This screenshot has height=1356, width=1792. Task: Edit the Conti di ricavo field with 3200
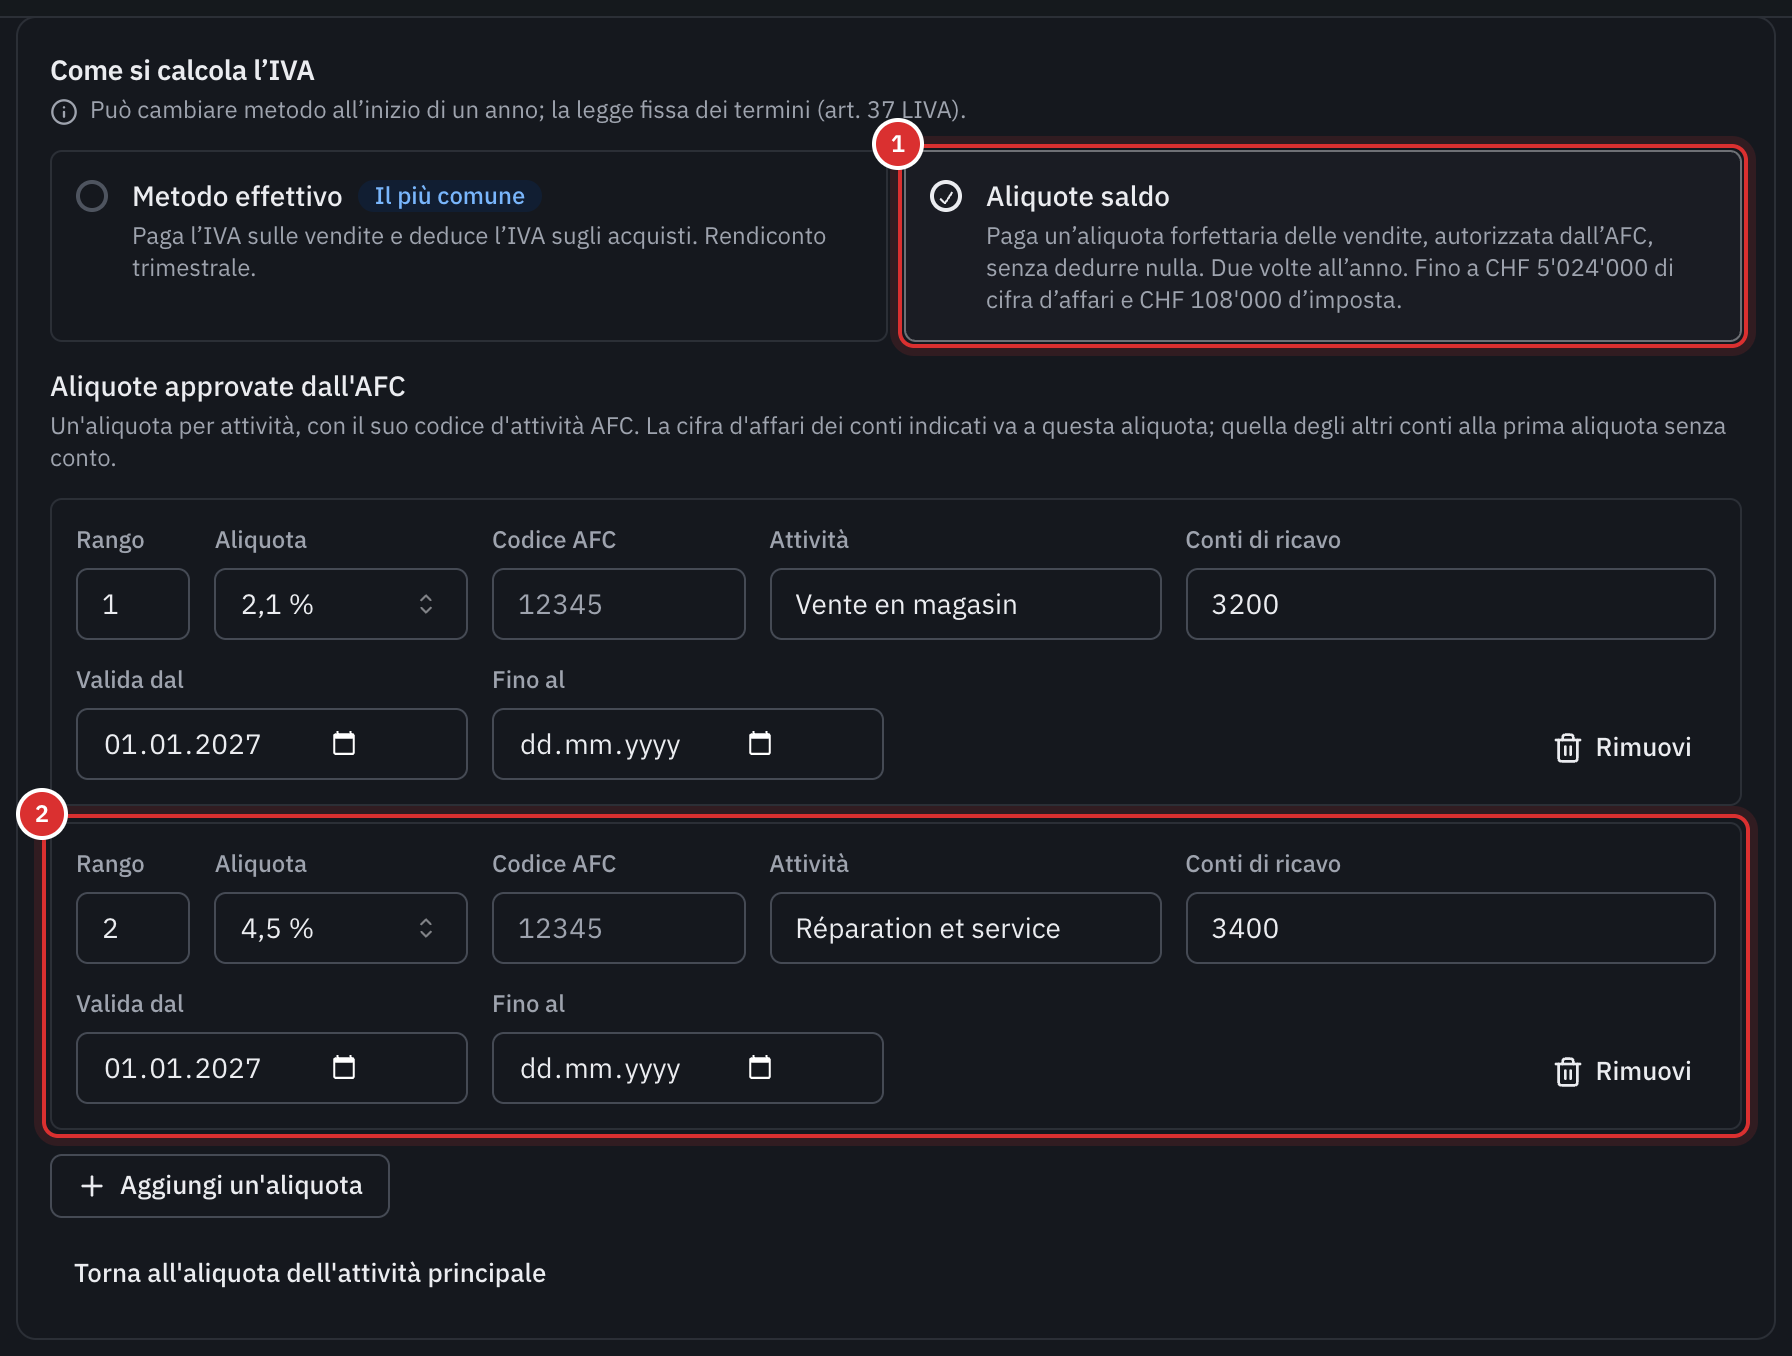pyautogui.click(x=1451, y=604)
